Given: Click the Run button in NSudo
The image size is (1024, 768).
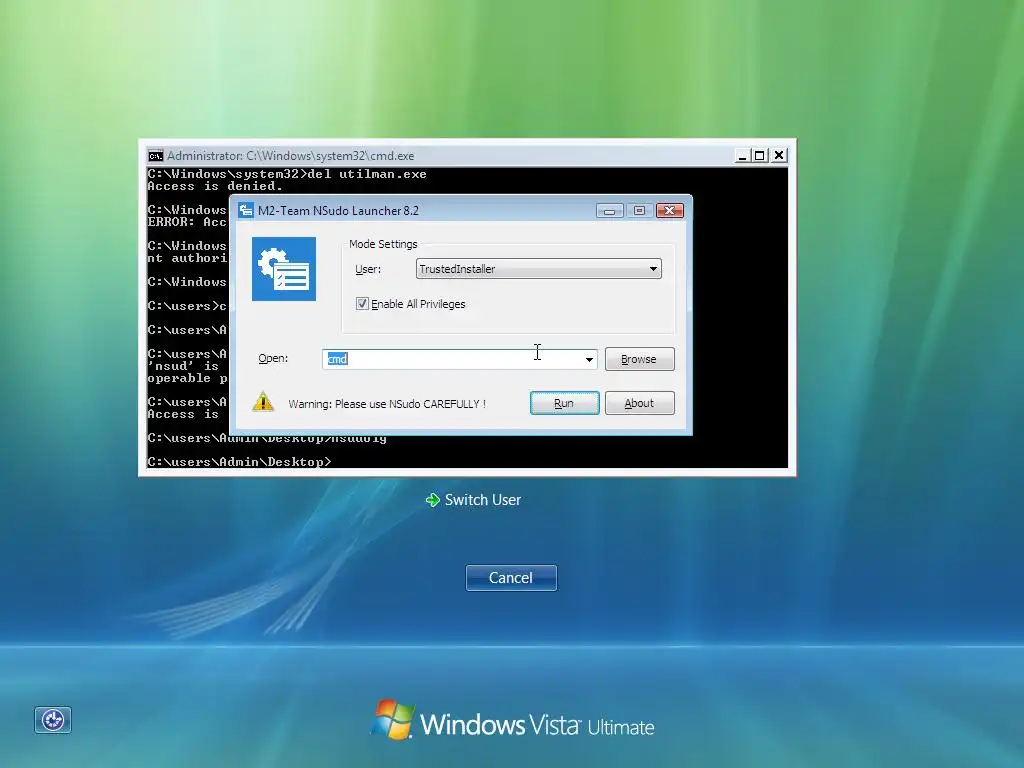Looking at the screenshot, I should click(564, 403).
